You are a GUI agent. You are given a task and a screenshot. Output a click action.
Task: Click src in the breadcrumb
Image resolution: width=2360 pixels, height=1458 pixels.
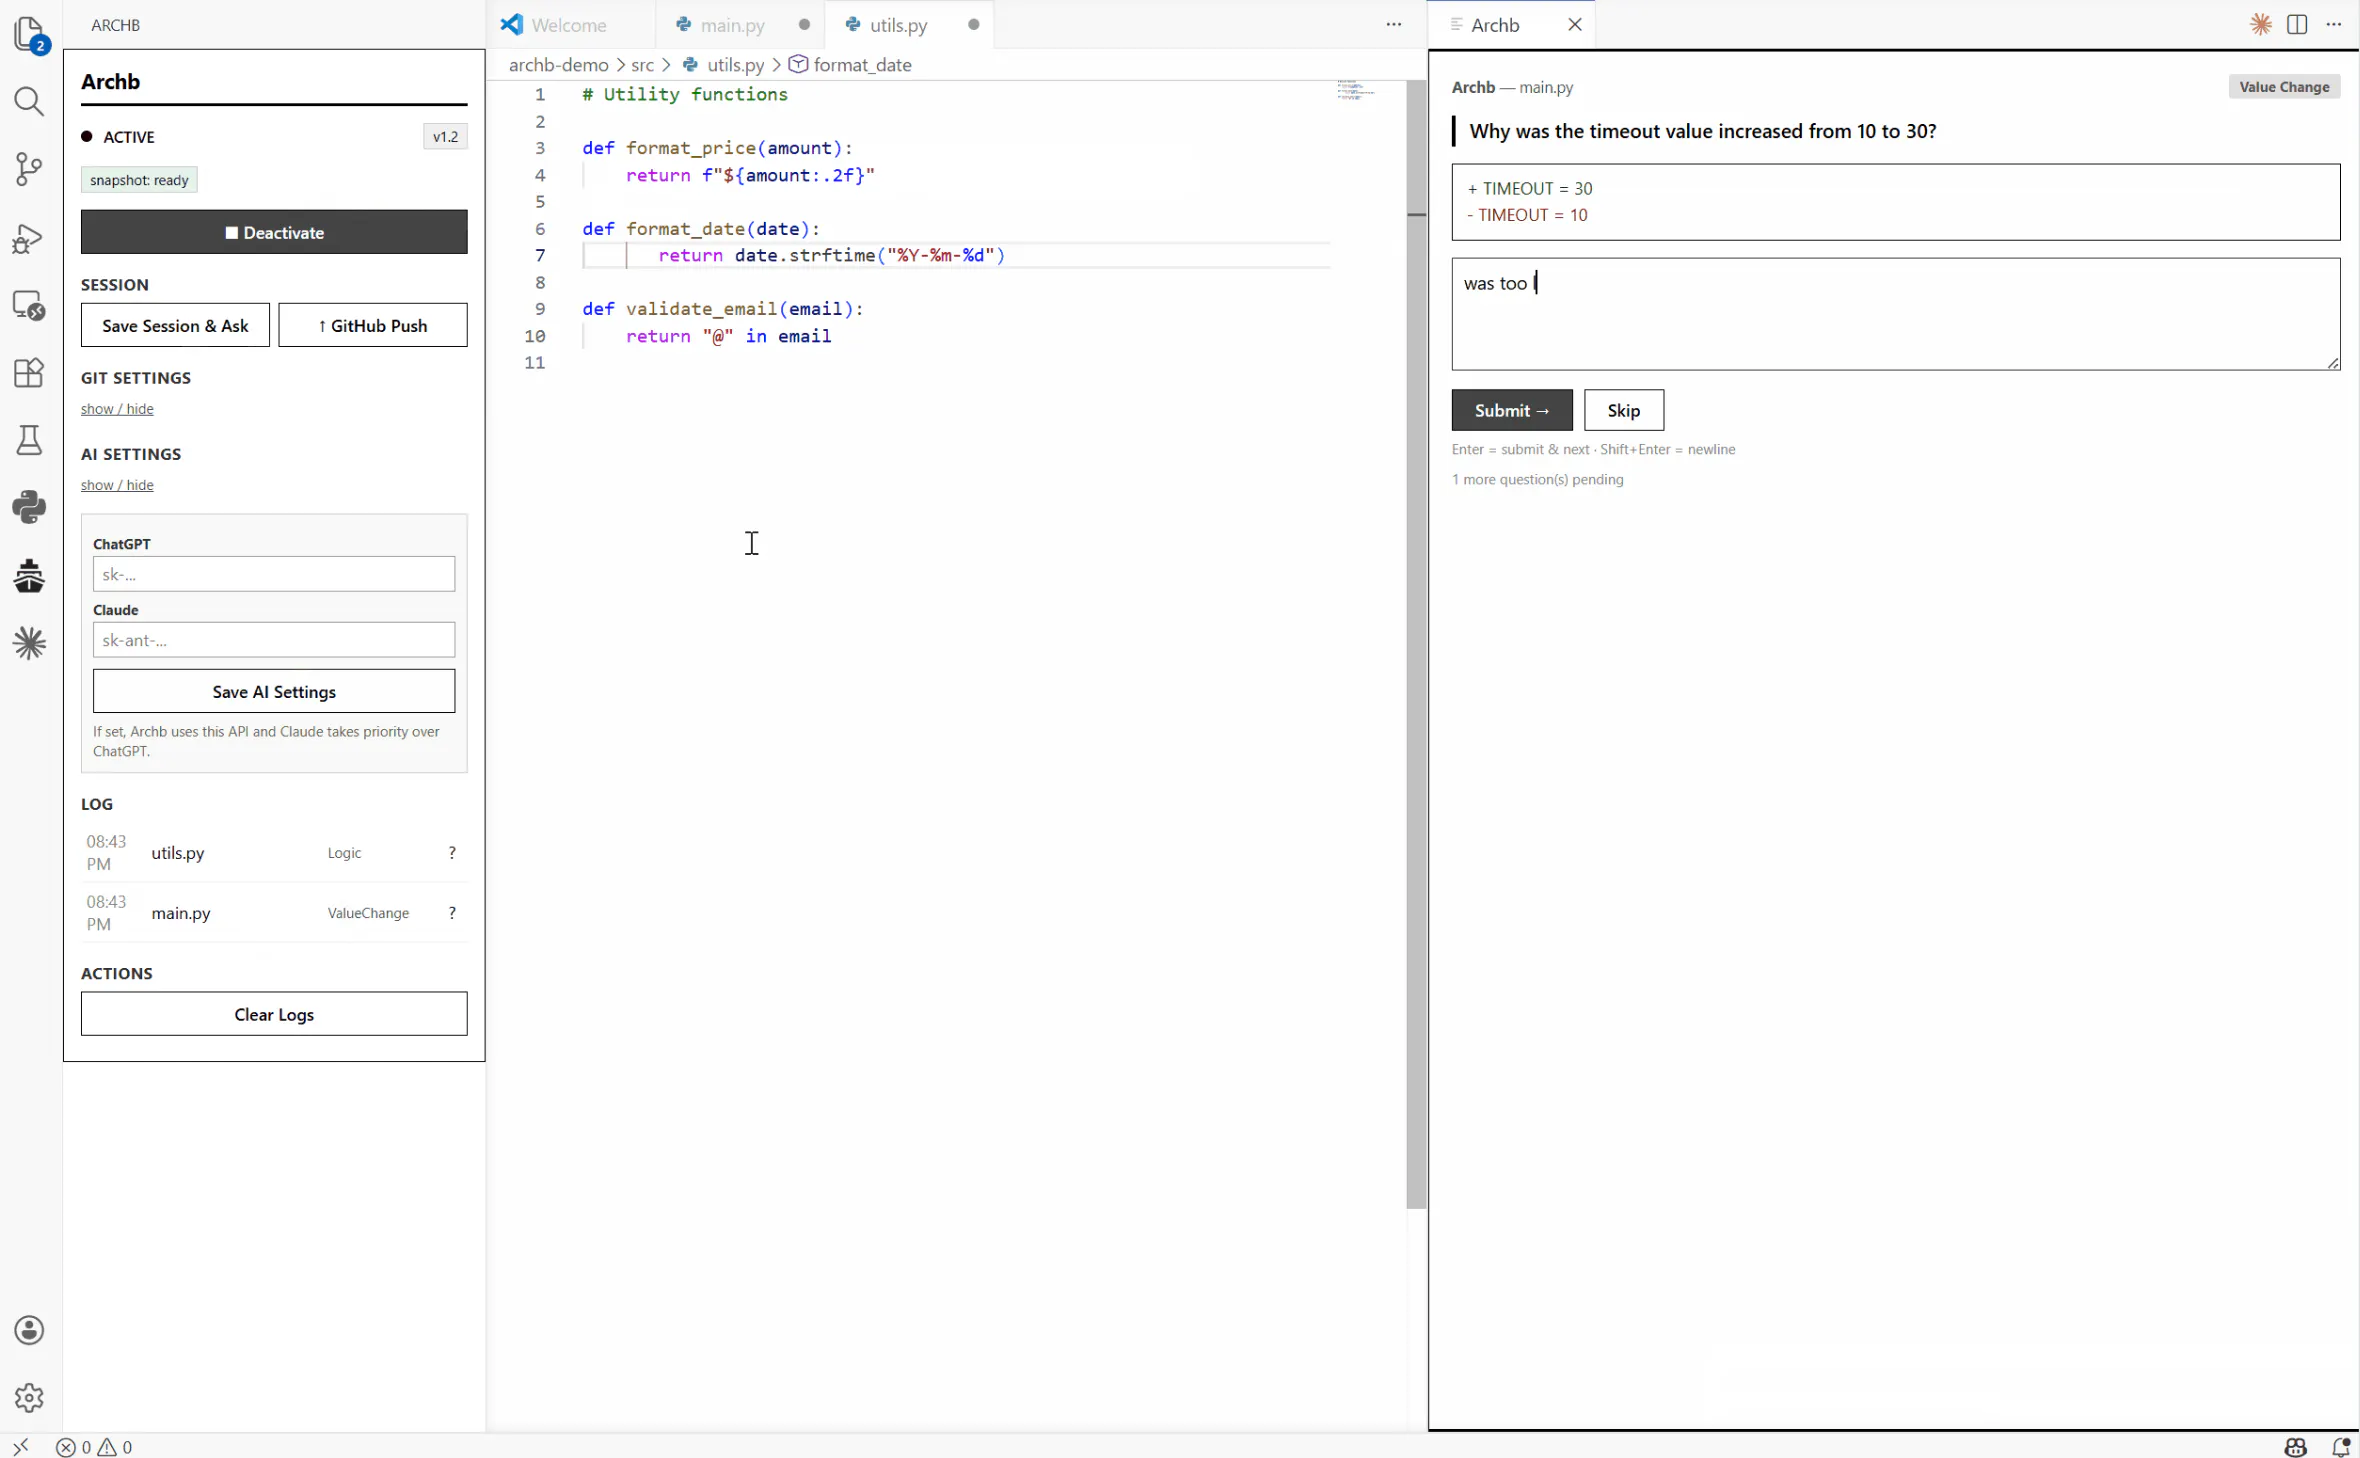tap(642, 65)
